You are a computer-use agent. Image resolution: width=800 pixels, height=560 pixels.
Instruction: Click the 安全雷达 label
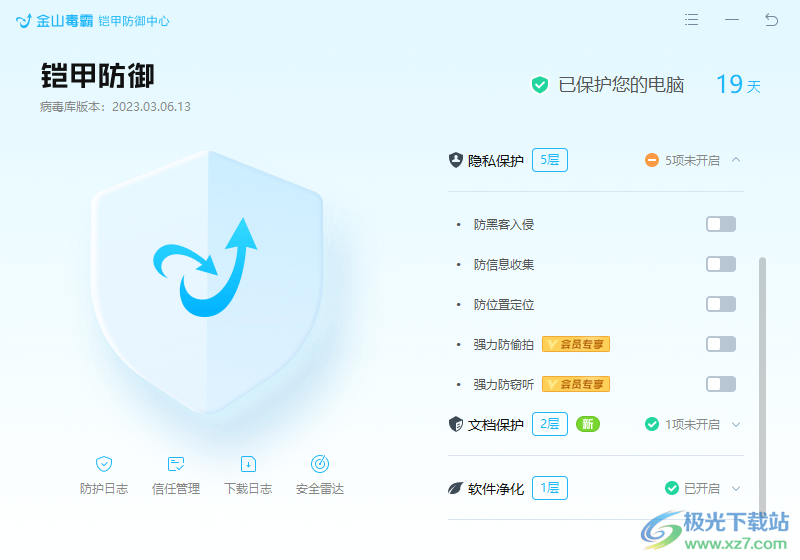[x=320, y=489]
